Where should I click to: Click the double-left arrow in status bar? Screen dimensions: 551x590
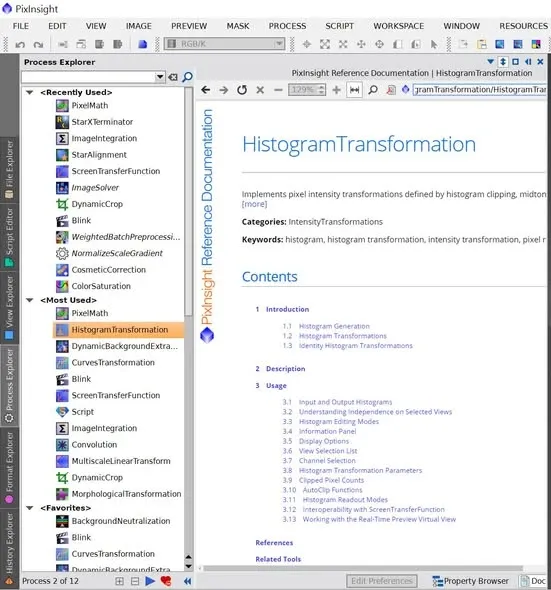point(187,581)
